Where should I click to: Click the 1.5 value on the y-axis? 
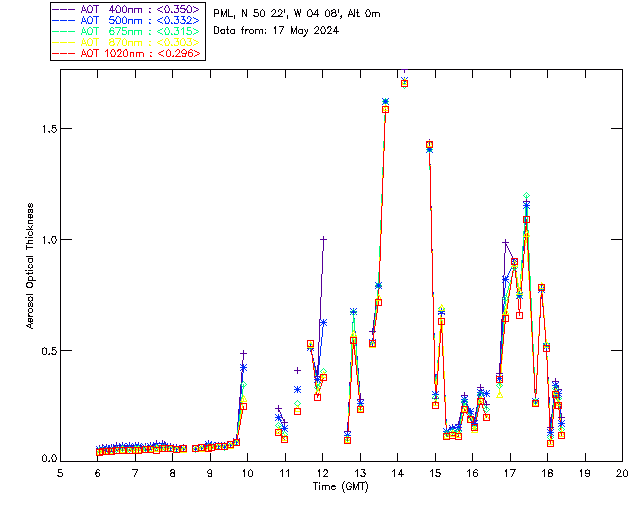tap(46, 129)
